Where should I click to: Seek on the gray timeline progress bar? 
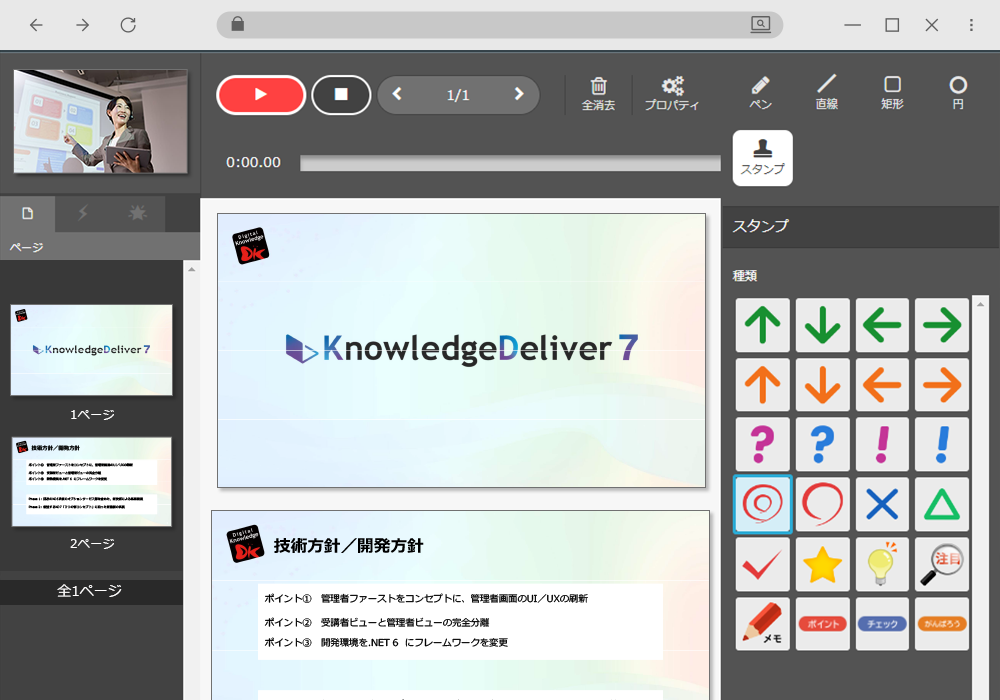(x=510, y=163)
